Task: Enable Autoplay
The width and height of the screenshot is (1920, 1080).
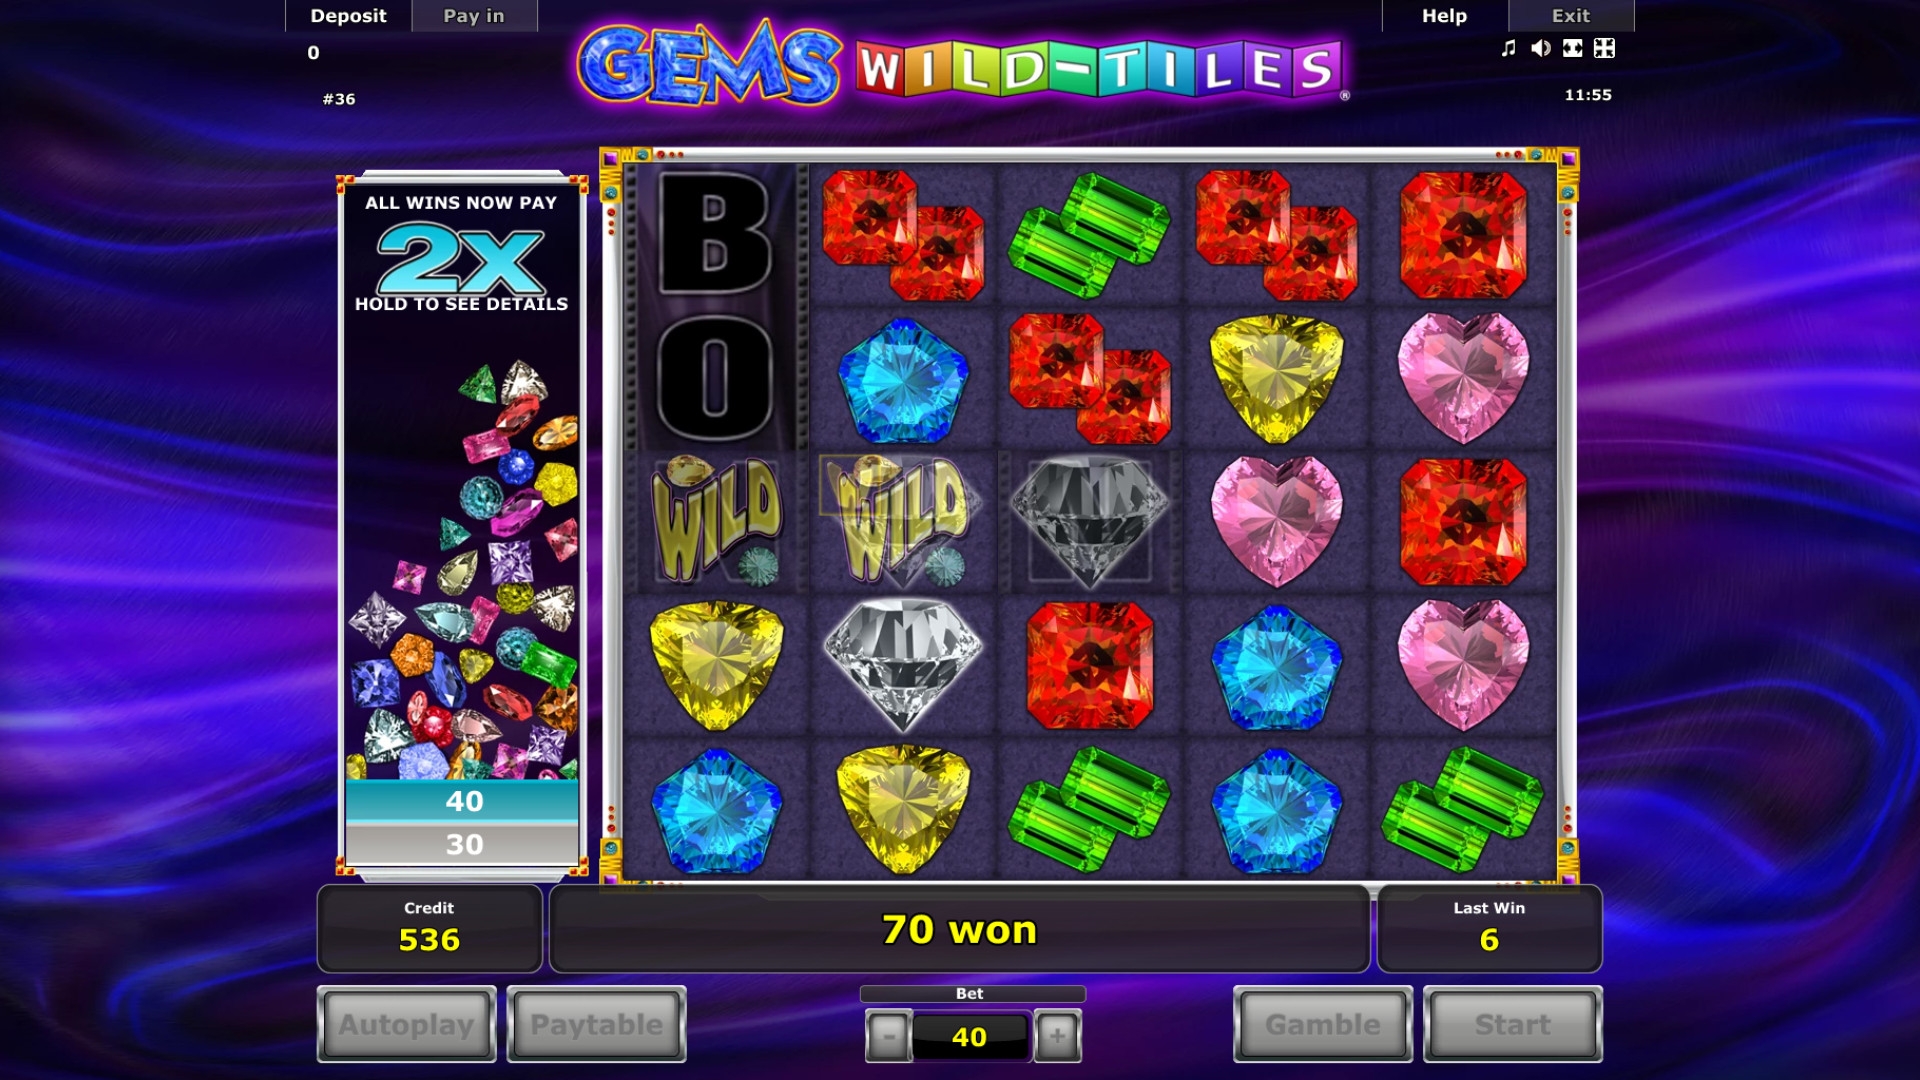Action: 406,1024
